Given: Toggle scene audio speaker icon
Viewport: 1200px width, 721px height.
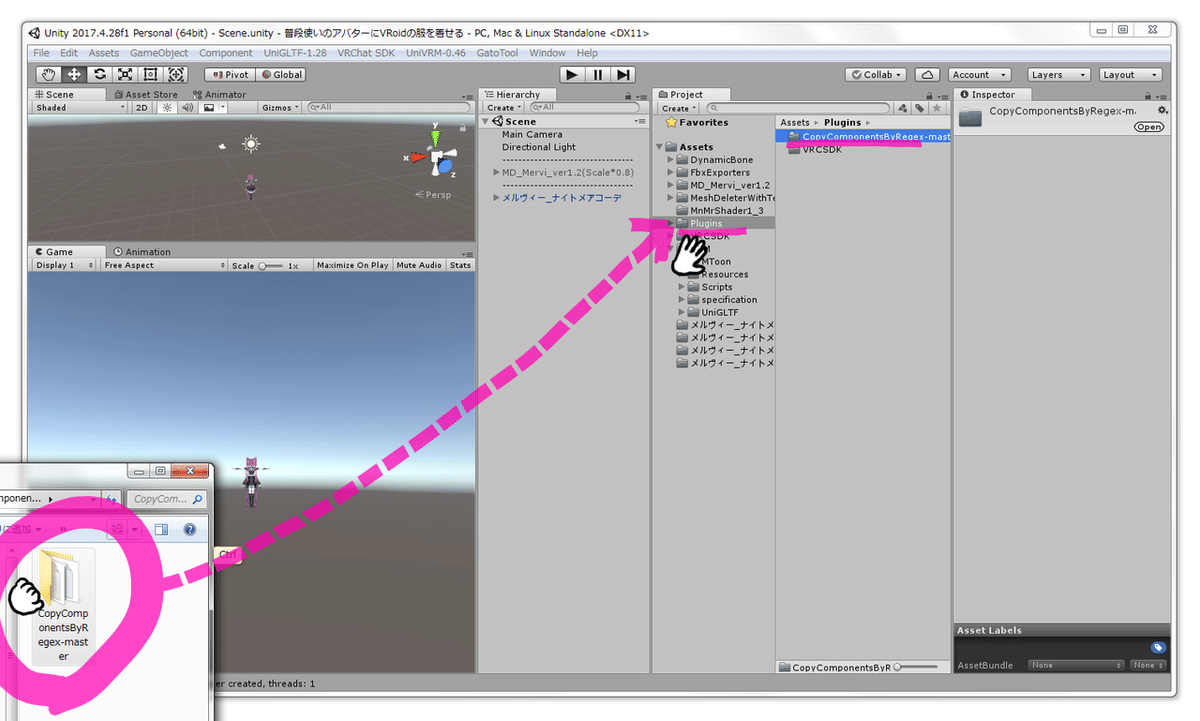Looking at the screenshot, I should pyautogui.click(x=188, y=107).
